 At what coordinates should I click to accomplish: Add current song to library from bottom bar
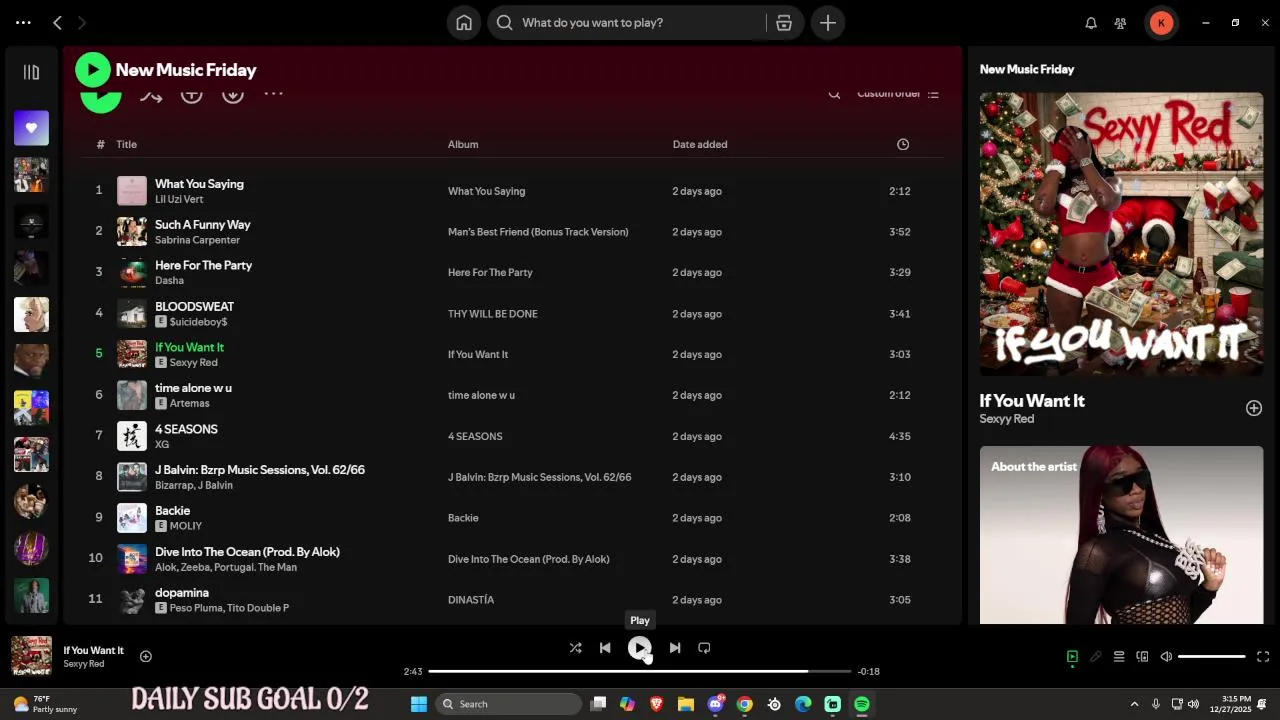146,656
